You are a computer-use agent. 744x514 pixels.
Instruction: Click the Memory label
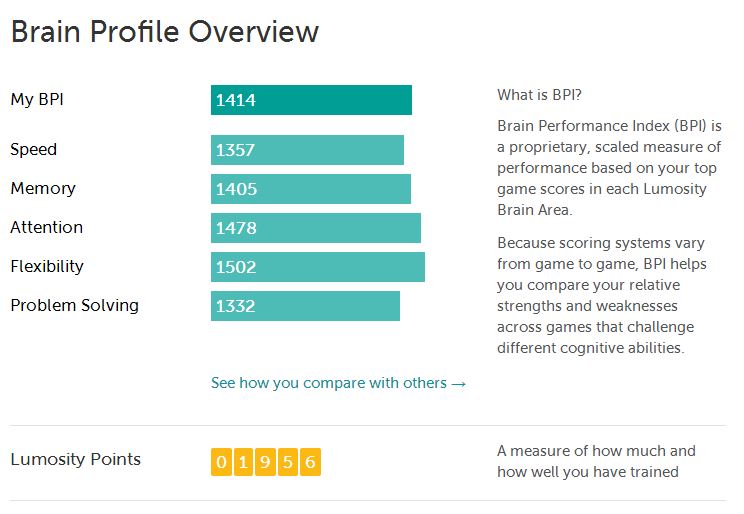pyautogui.click(x=43, y=189)
